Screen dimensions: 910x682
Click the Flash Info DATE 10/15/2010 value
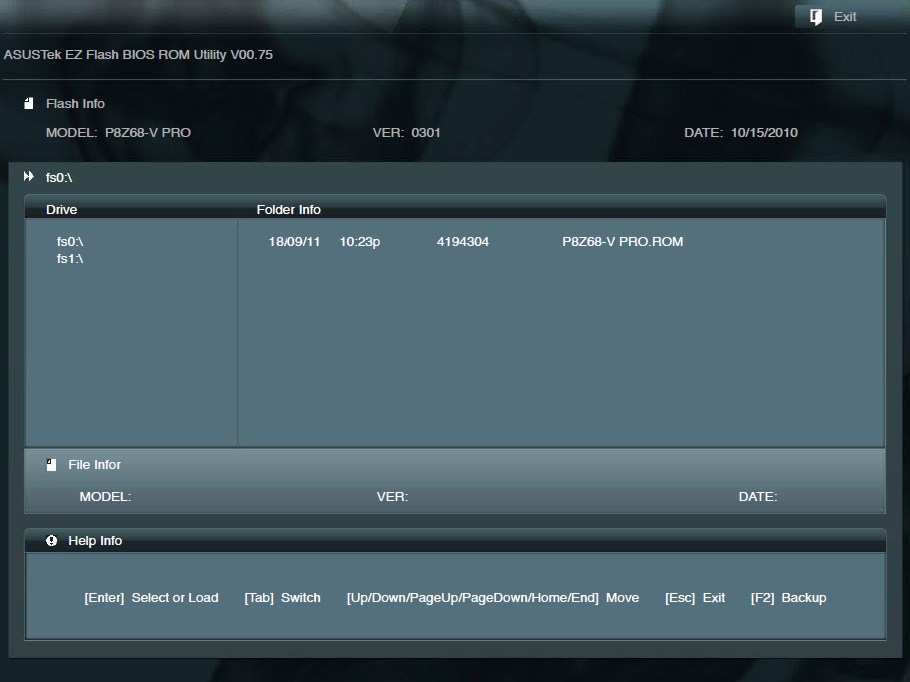(764, 132)
